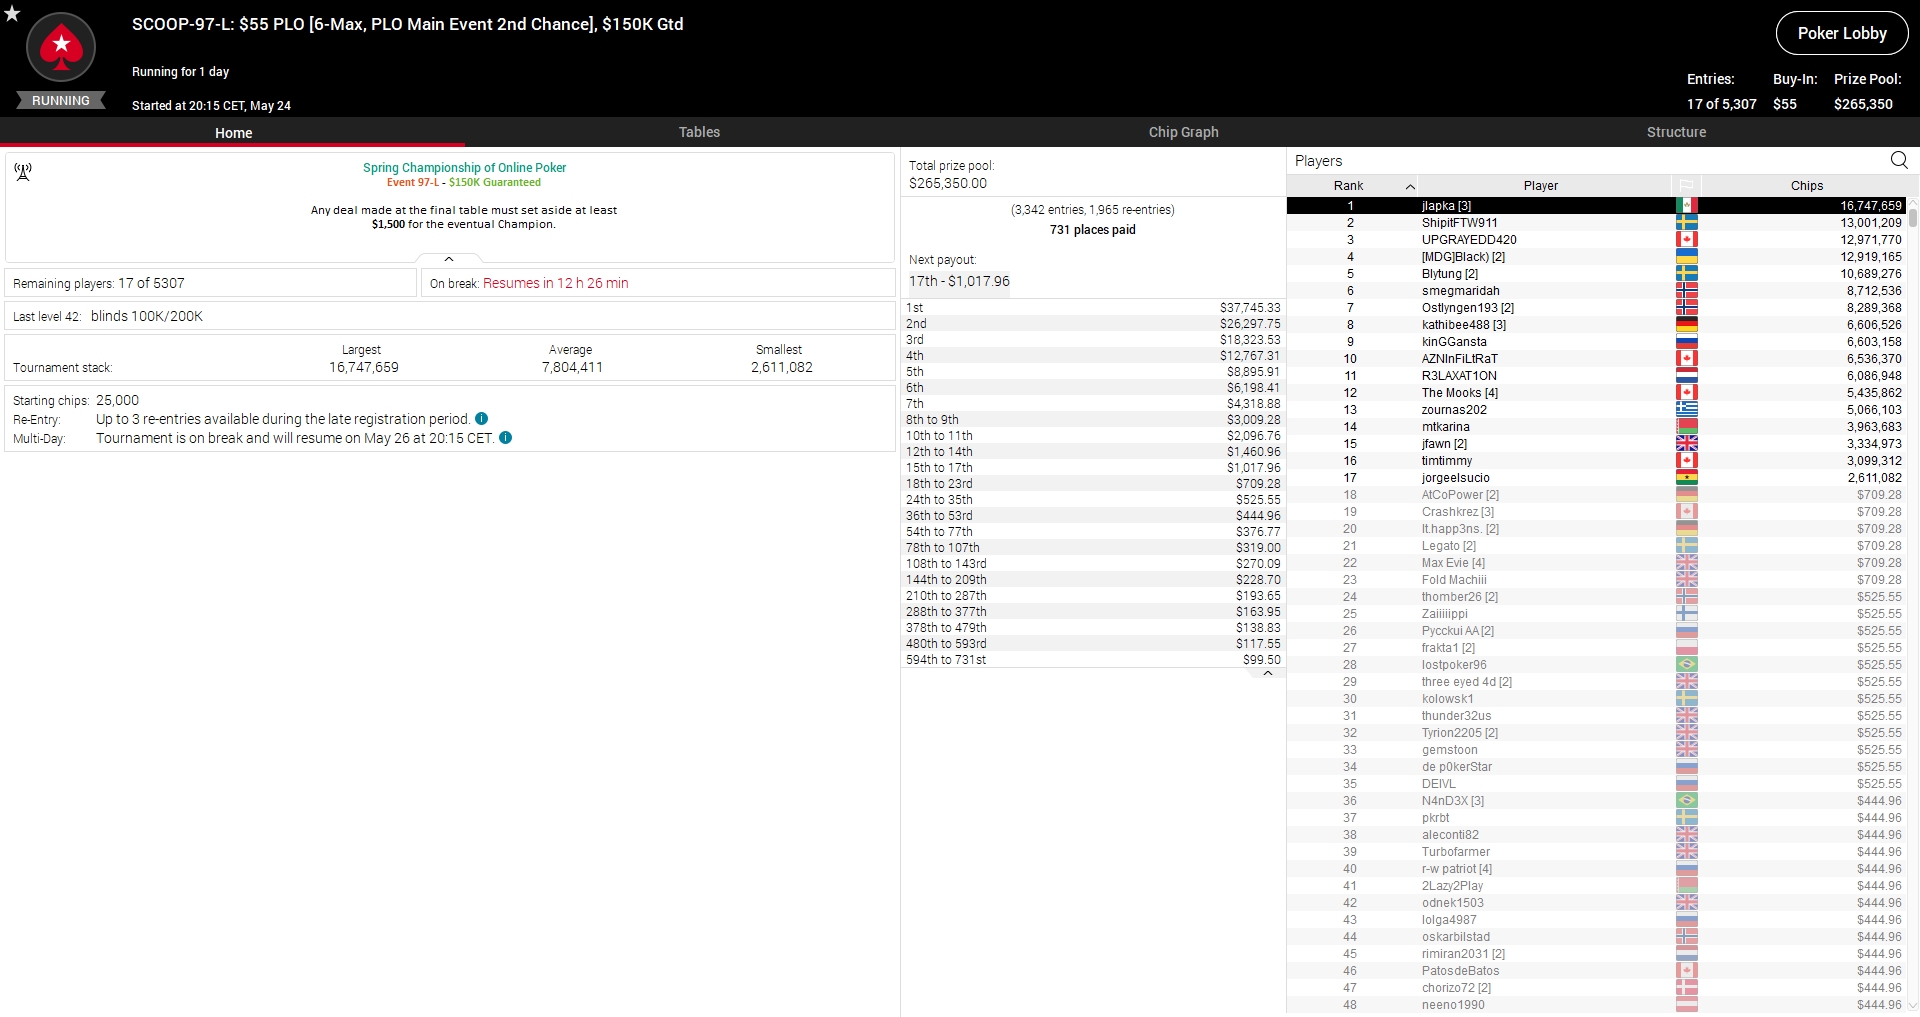Select player [MDG]Black) [2]
The height and width of the screenshot is (1017, 1920).
(1596, 257)
